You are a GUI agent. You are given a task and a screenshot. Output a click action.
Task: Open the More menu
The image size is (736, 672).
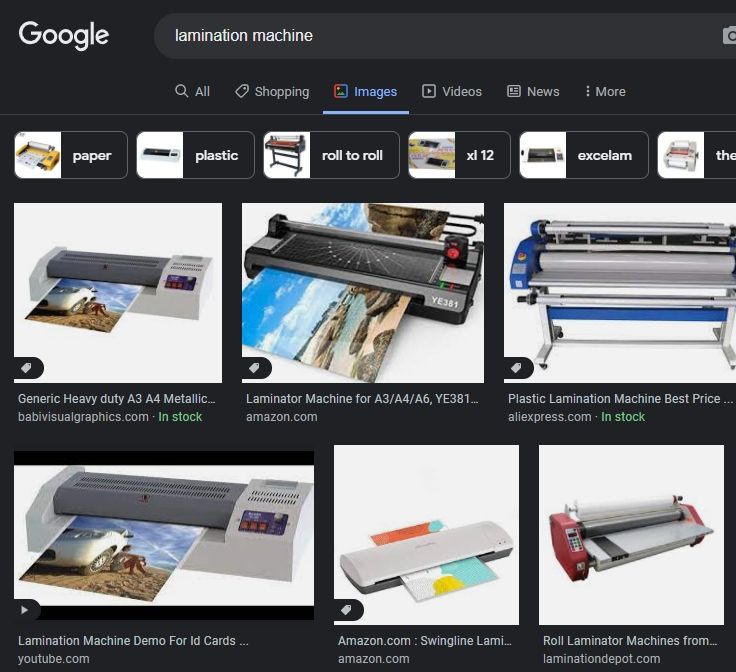[605, 91]
